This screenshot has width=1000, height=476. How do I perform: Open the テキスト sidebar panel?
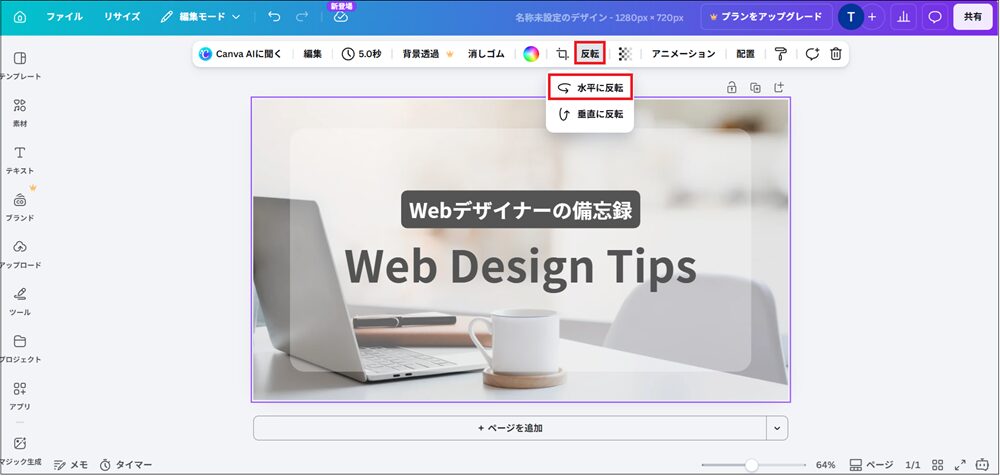20,160
